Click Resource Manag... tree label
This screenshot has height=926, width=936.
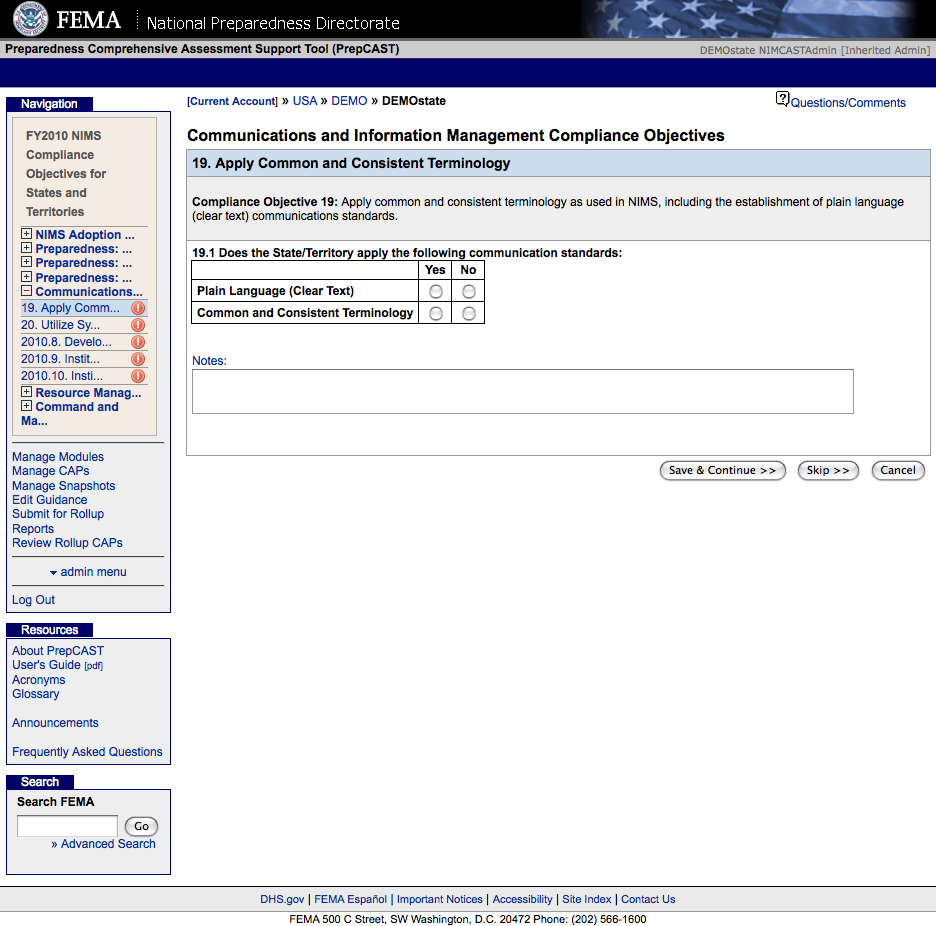88,393
